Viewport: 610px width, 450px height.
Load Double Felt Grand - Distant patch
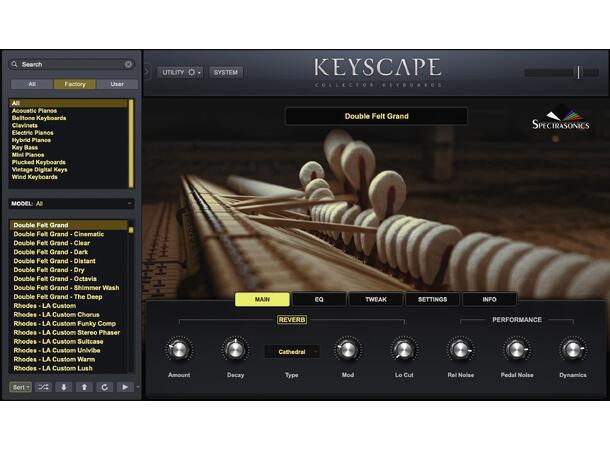point(69,261)
